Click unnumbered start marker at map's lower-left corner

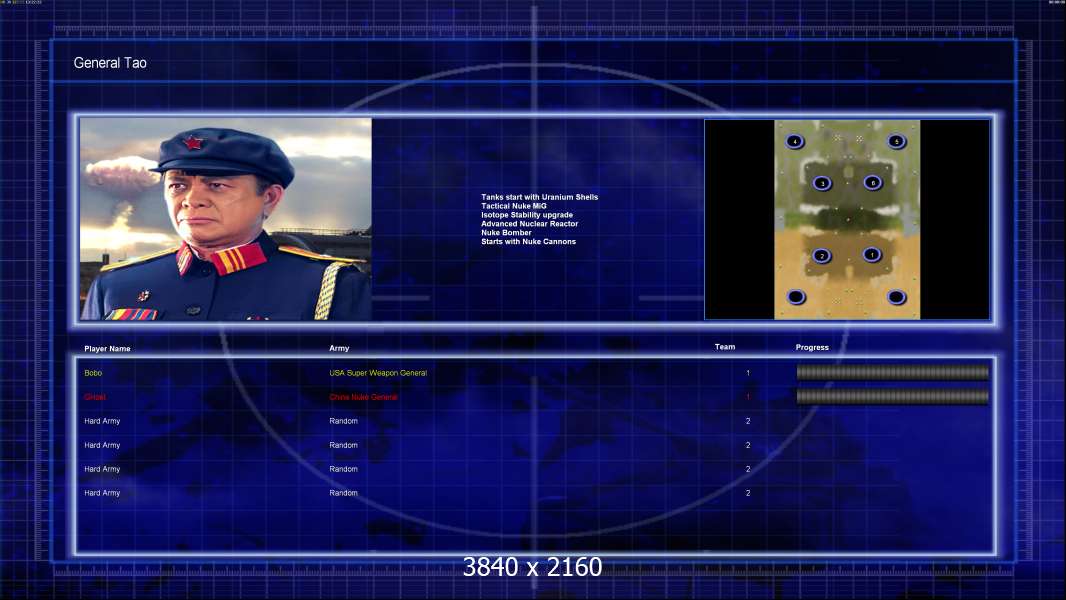click(796, 297)
